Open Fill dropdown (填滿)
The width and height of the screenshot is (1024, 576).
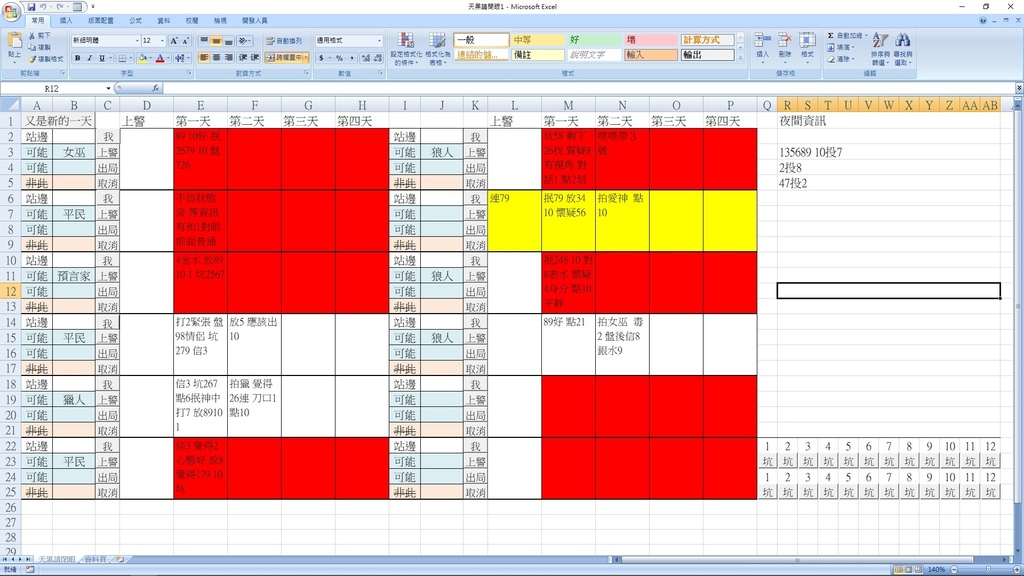[x=840, y=47]
